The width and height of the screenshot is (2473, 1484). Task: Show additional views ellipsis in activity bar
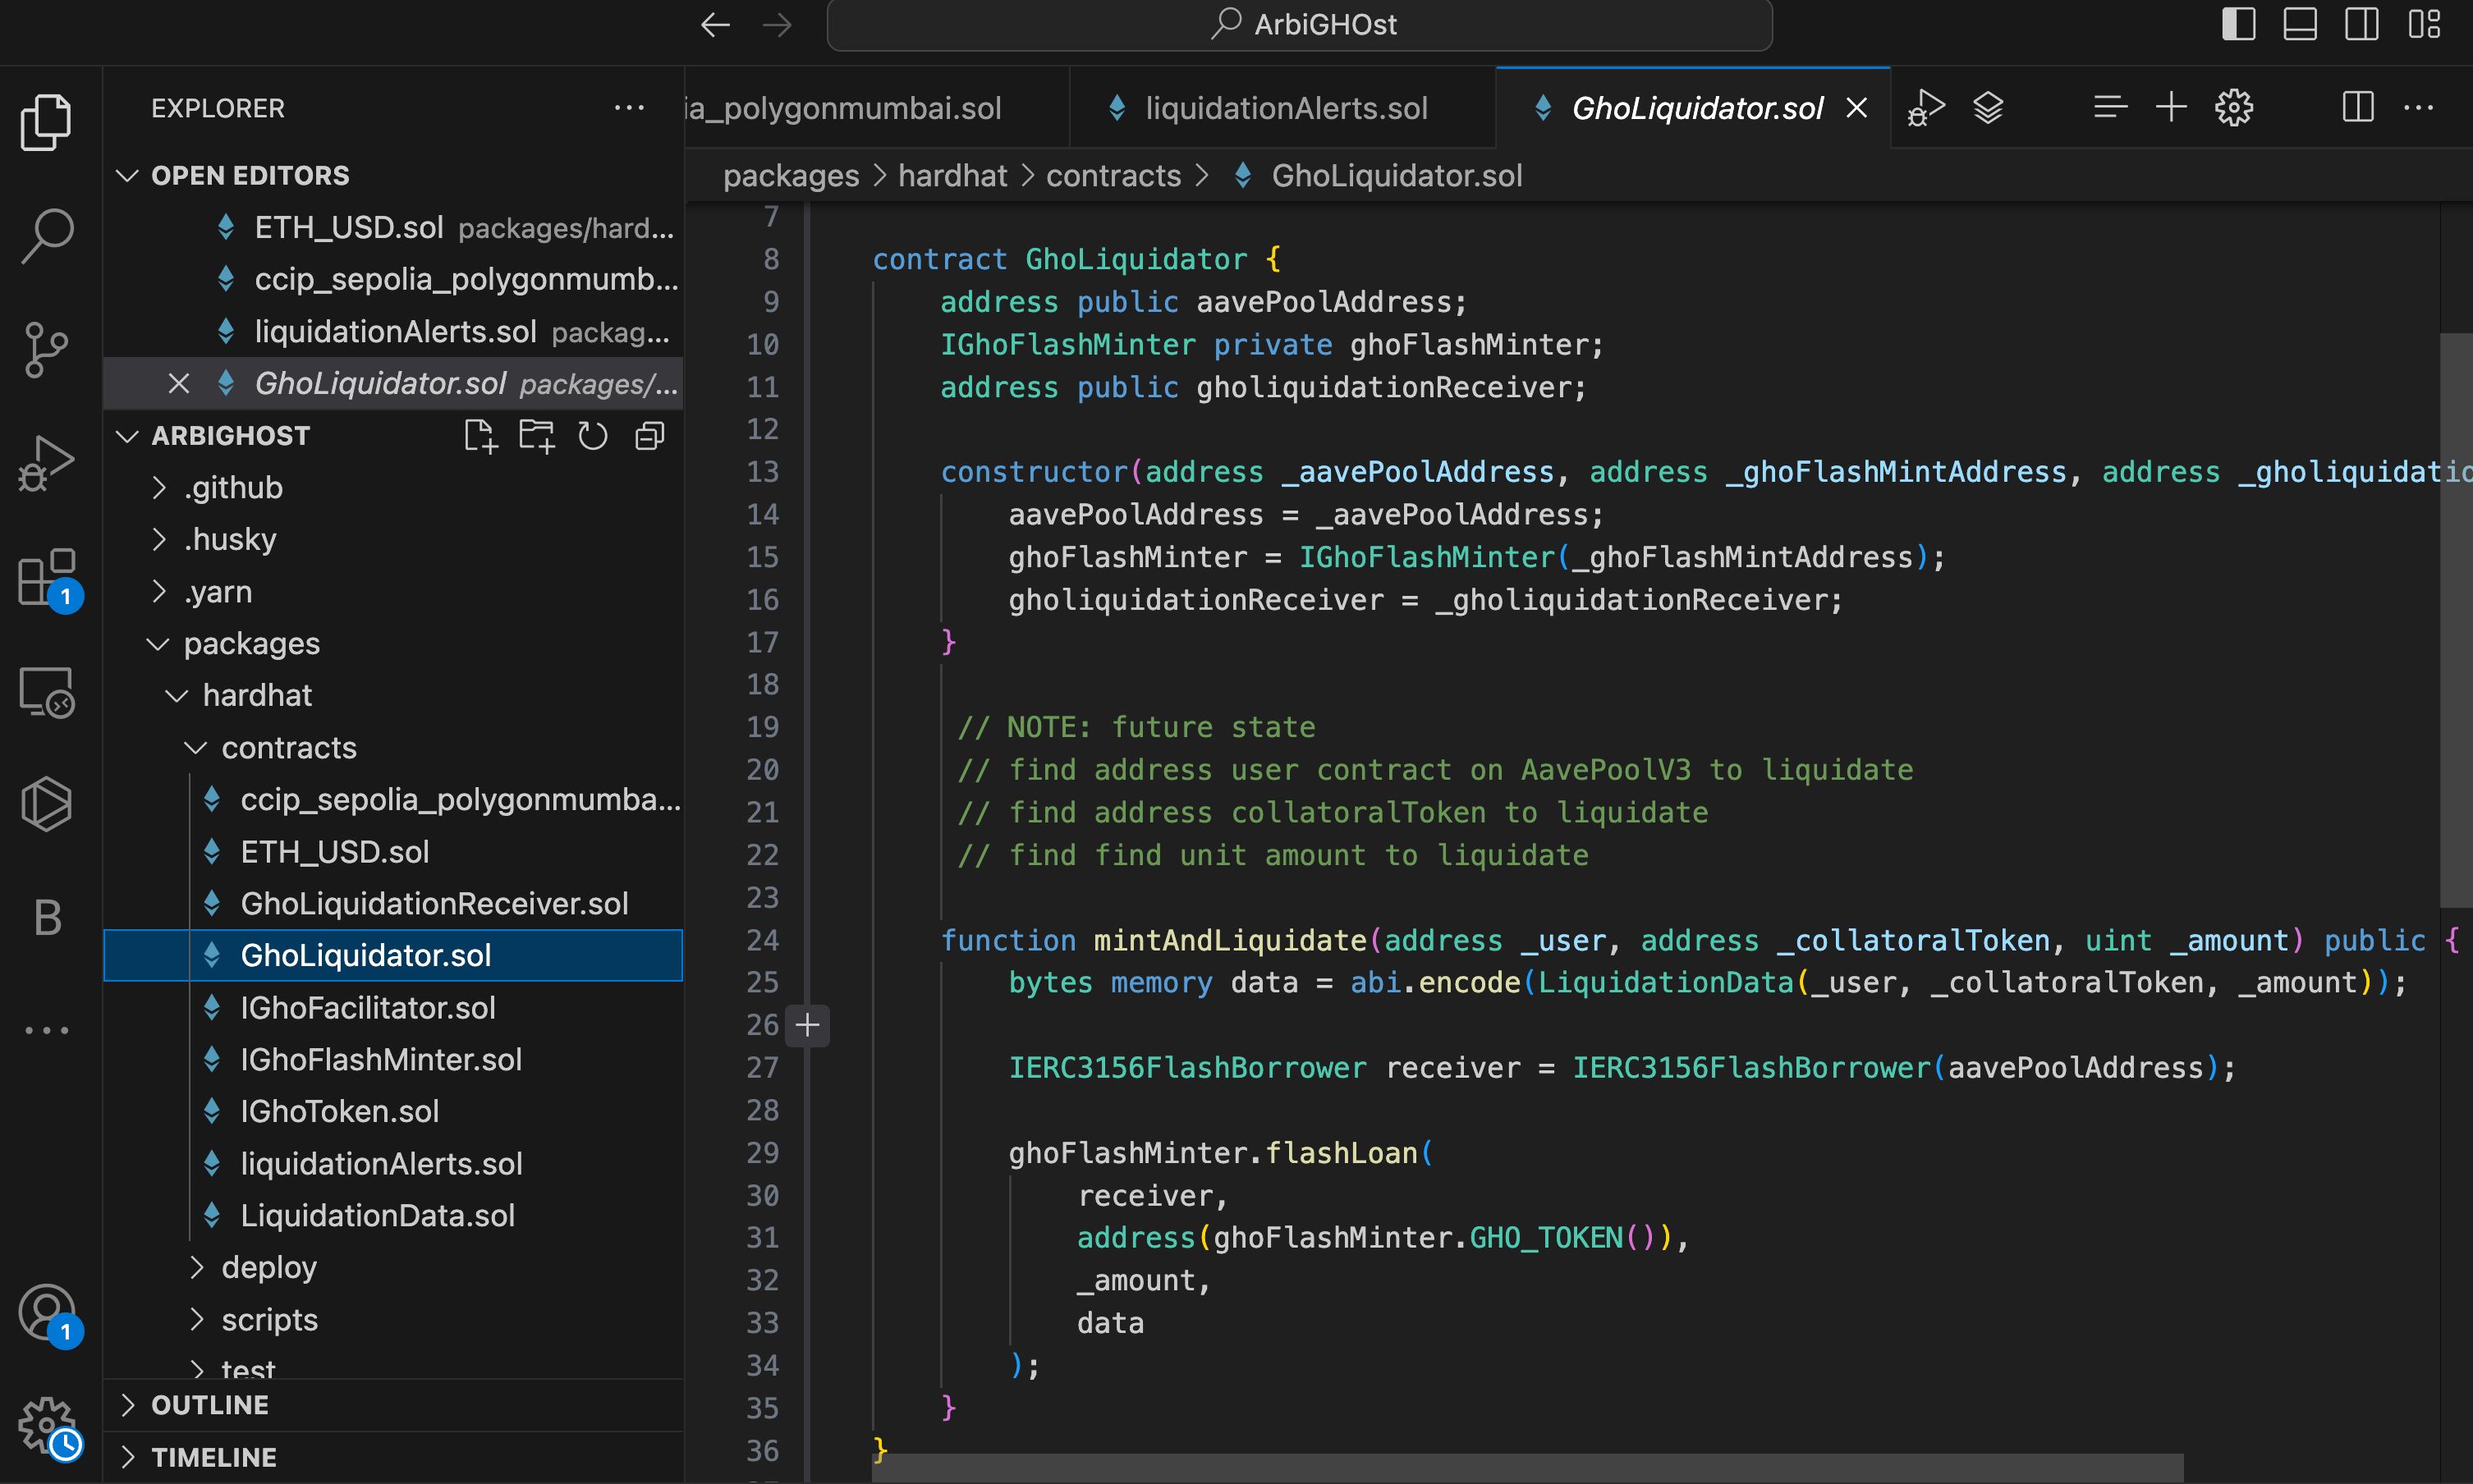[x=46, y=1030]
